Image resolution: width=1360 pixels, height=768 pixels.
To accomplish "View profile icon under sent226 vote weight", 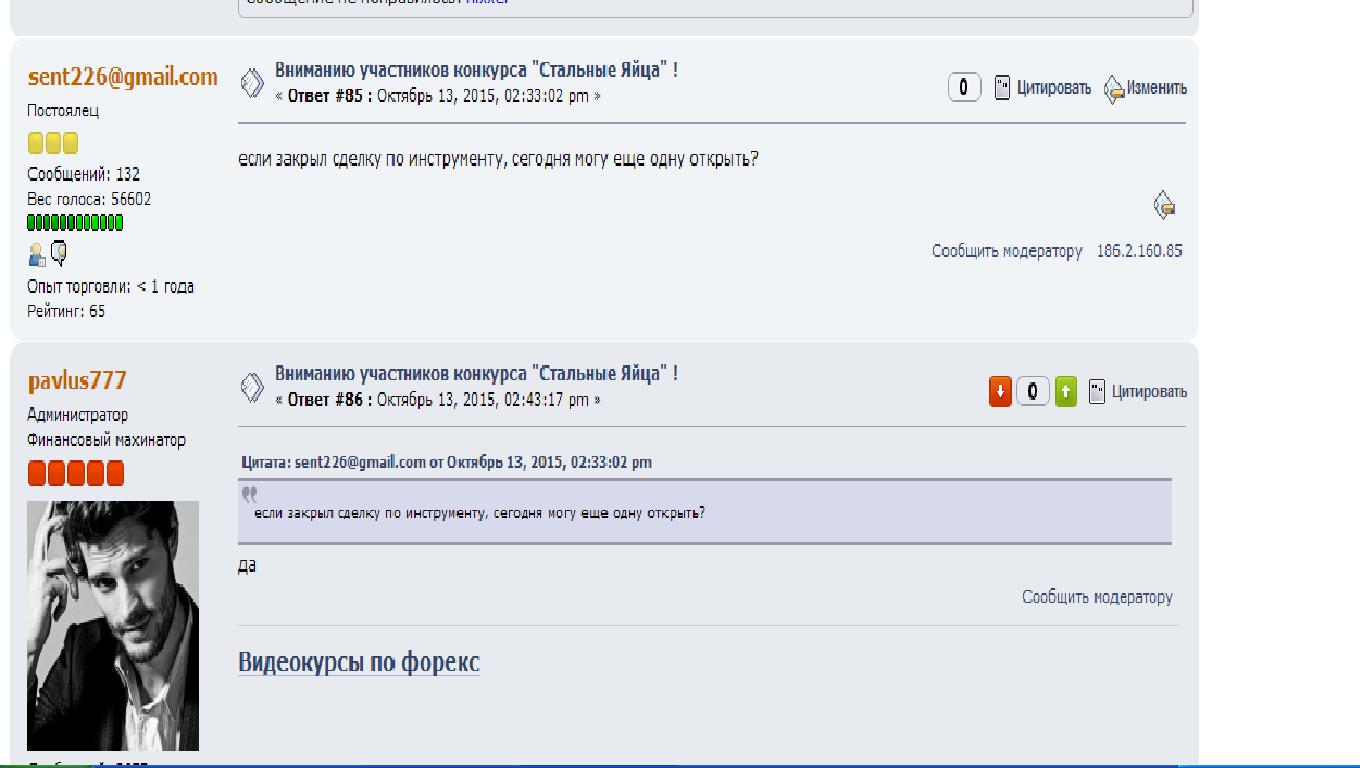I will pos(36,255).
